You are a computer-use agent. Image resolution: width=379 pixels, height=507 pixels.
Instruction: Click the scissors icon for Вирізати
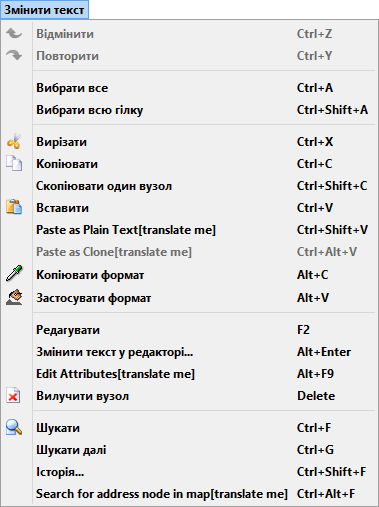tap(14, 141)
